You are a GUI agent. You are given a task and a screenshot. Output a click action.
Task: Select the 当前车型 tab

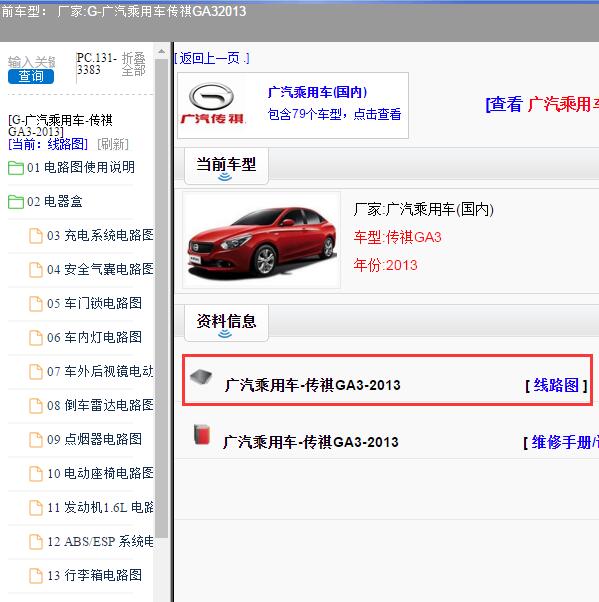(x=226, y=166)
